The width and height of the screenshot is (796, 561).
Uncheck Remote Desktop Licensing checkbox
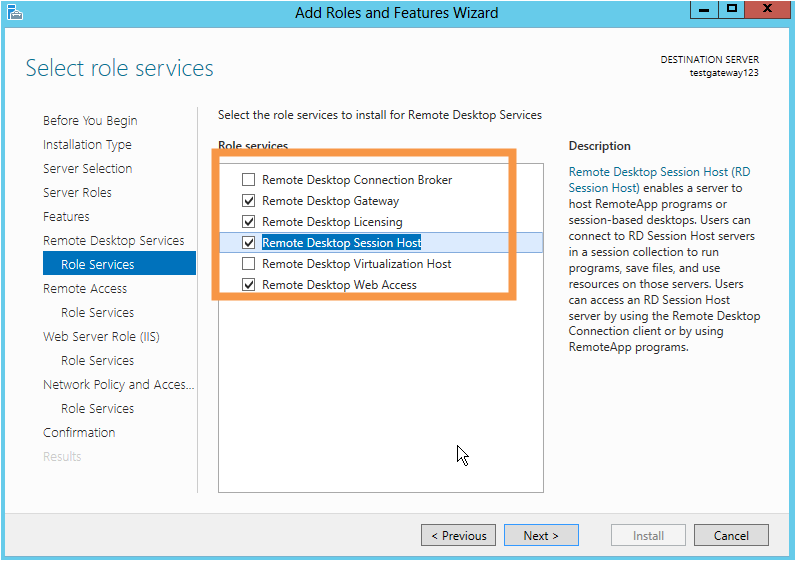(248, 222)
